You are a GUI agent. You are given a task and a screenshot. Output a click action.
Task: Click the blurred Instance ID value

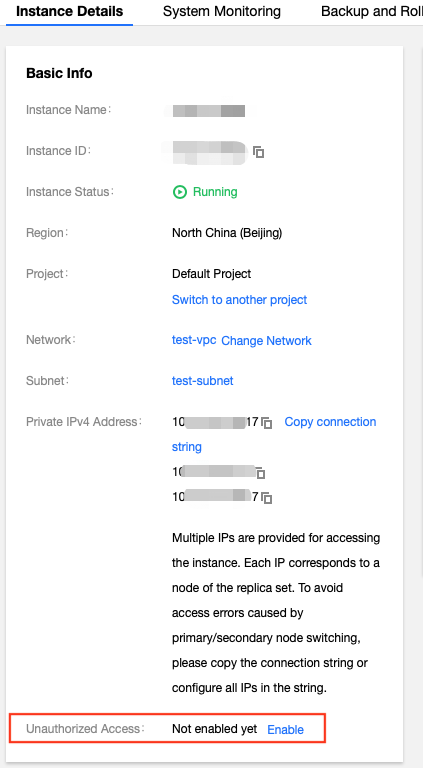click(206, 152)
